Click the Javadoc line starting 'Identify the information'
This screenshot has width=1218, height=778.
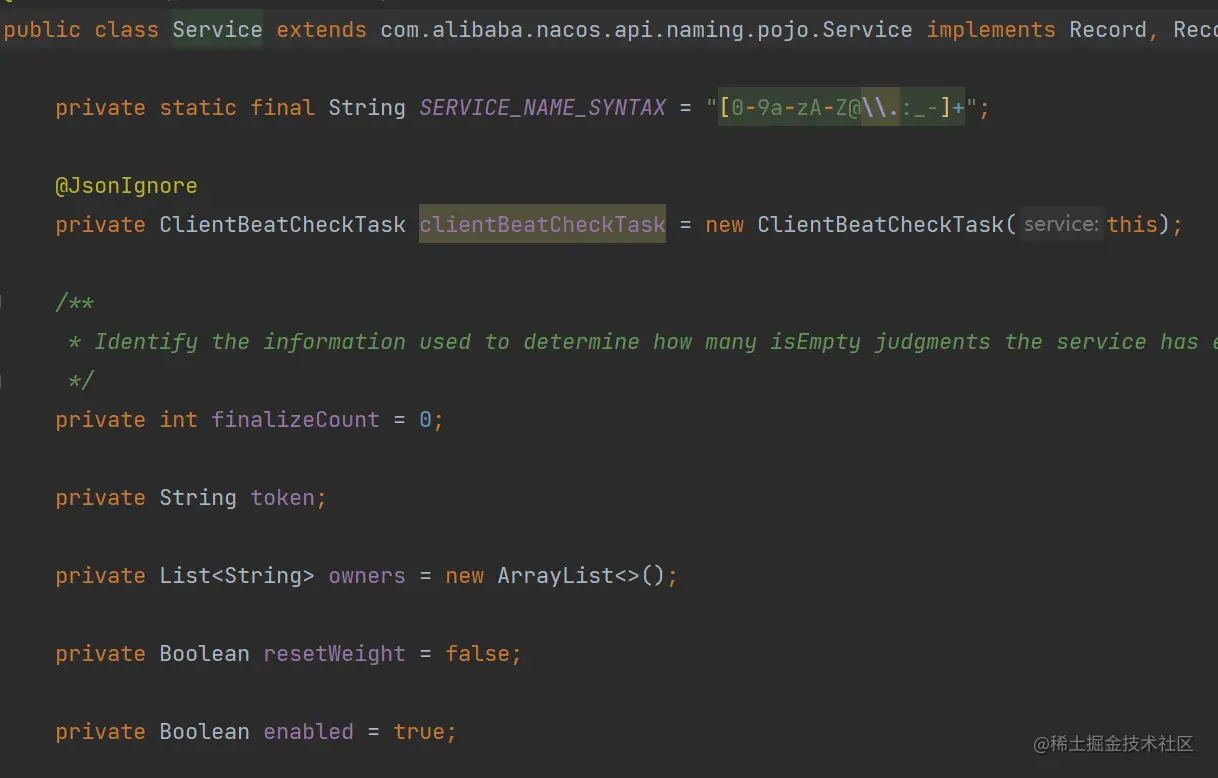click(x=641, y=342)
